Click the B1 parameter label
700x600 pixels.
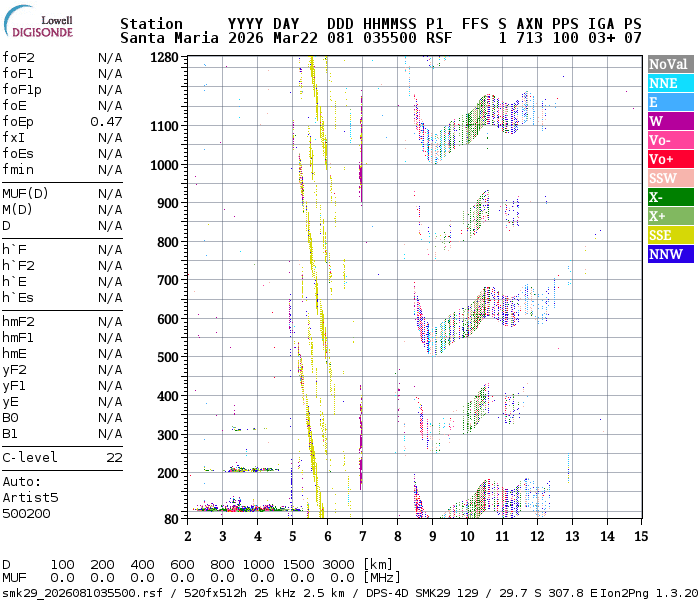pyautogui.click(x=10, y=434)
